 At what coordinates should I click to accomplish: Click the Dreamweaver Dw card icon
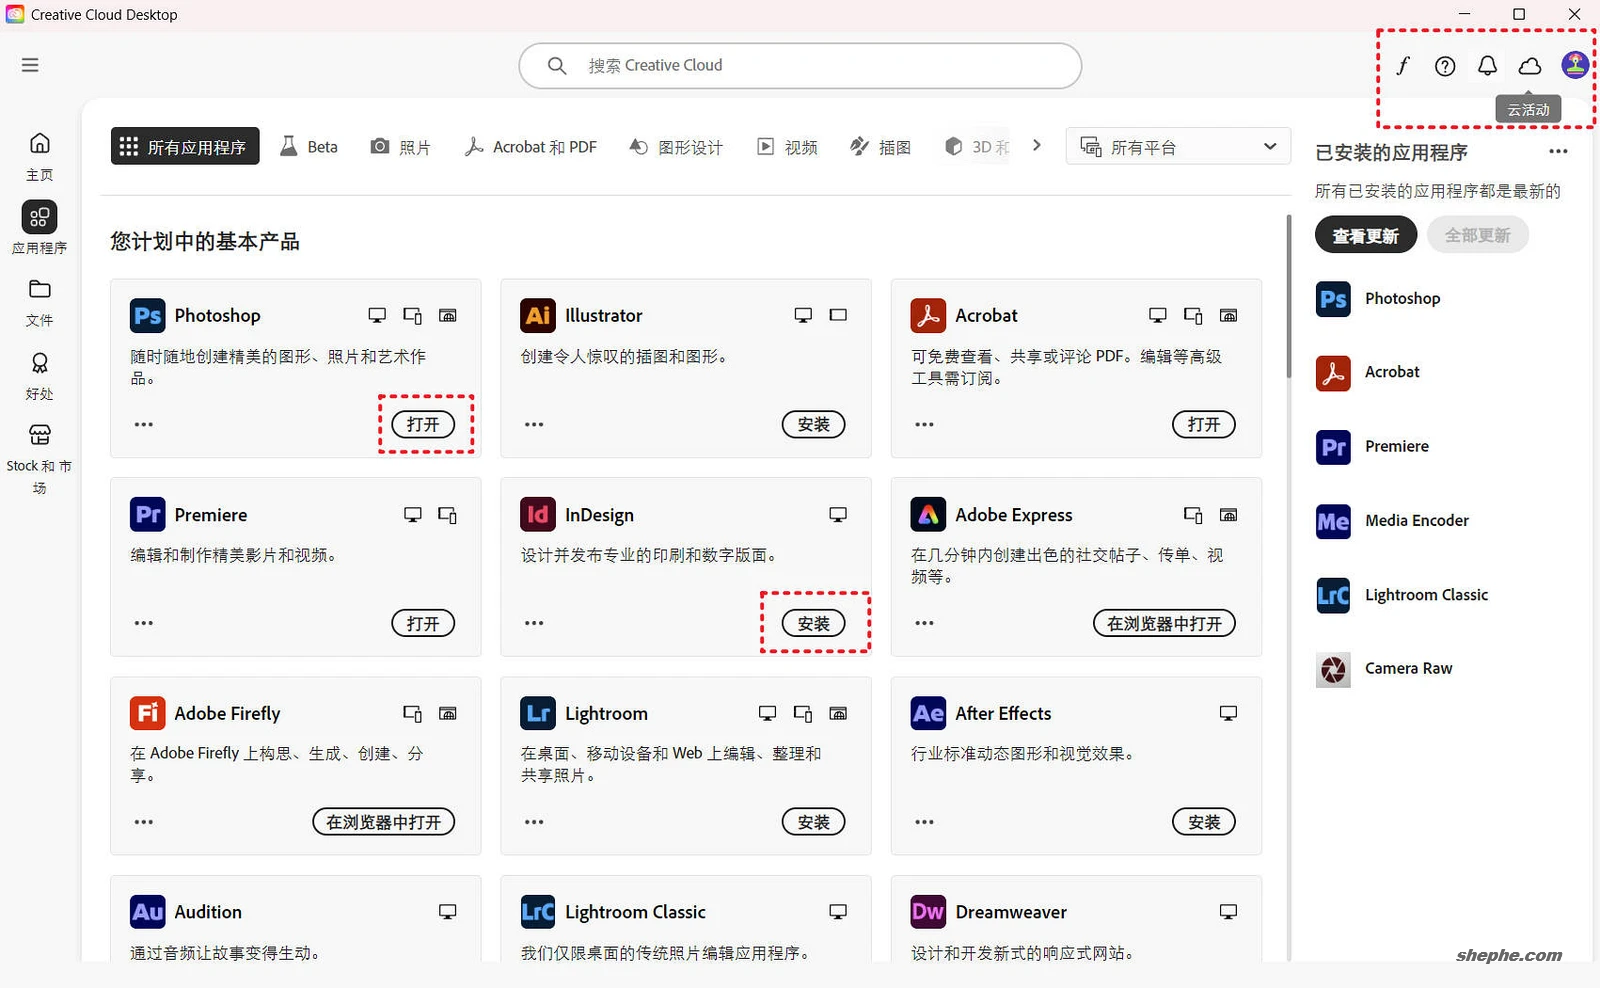click(x=928, y=912)
